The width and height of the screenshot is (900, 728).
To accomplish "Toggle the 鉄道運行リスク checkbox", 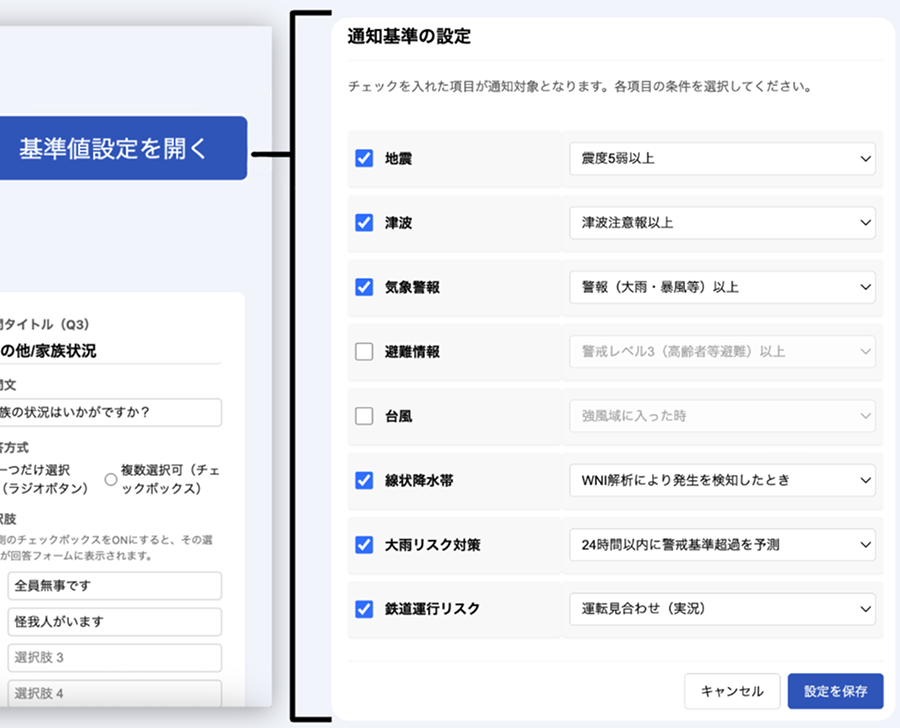I will (x=364, y=609).
